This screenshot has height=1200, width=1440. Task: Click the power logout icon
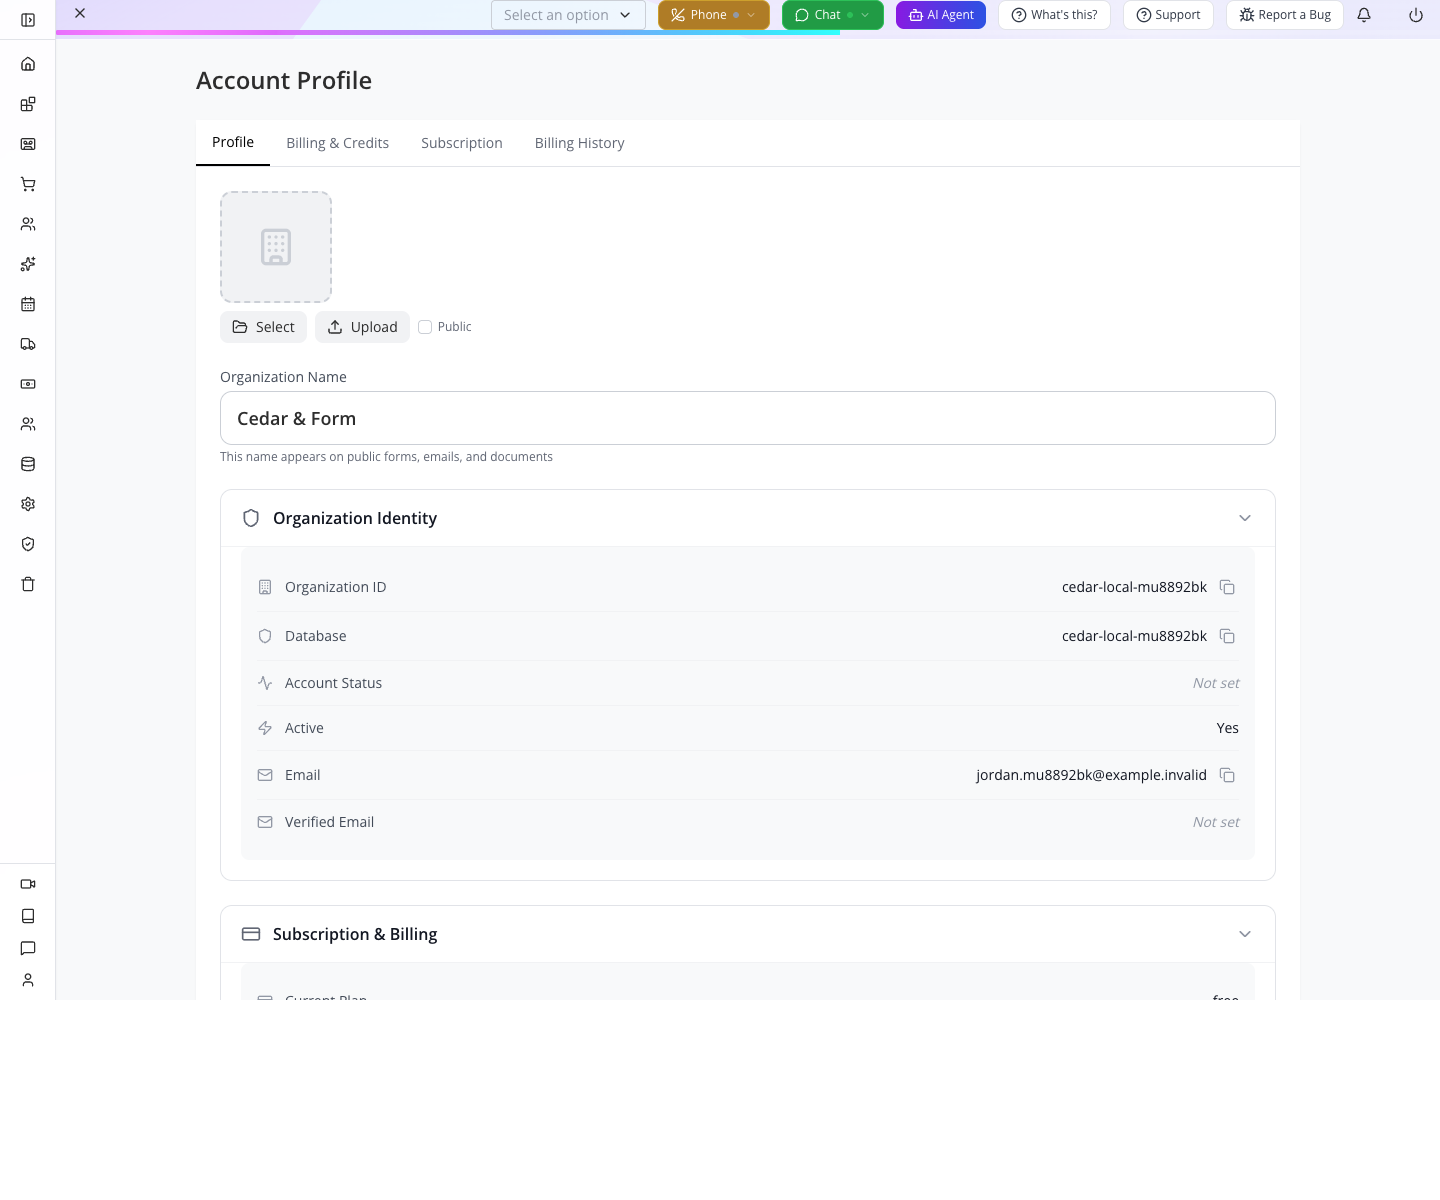[1416, 15]
